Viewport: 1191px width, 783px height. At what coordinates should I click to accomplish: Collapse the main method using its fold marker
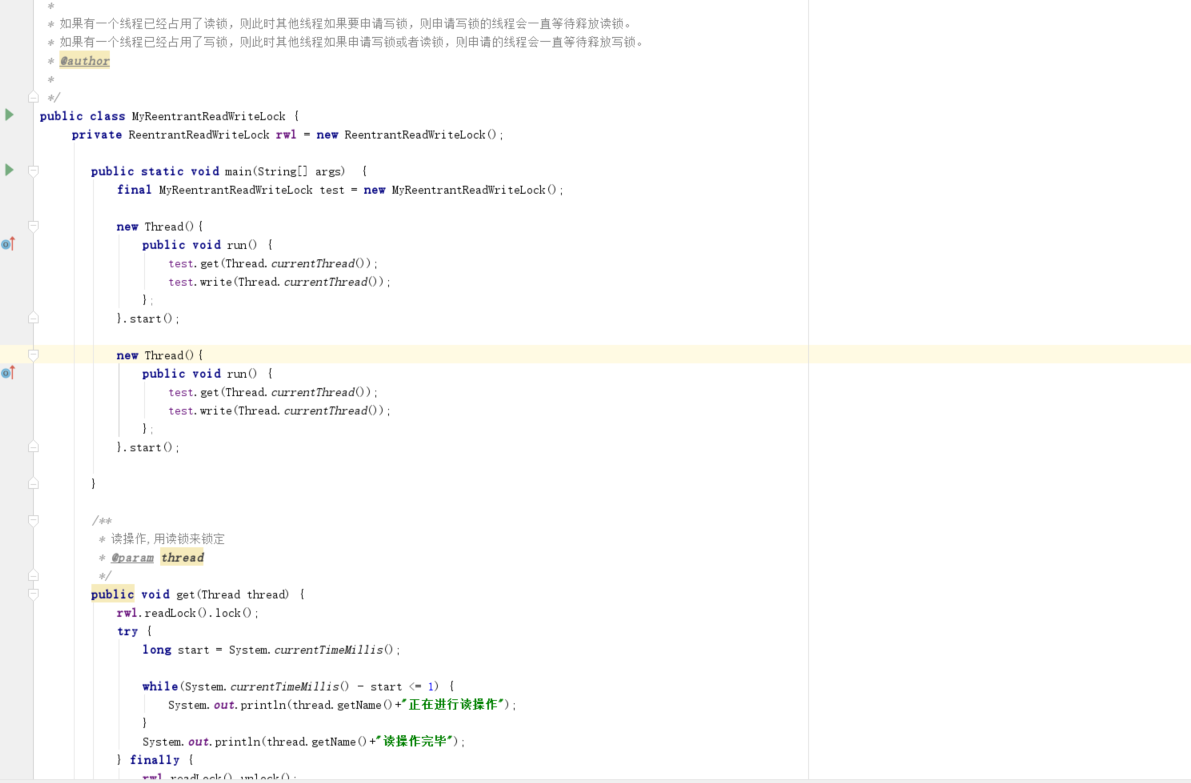click(x=33, y=171)
